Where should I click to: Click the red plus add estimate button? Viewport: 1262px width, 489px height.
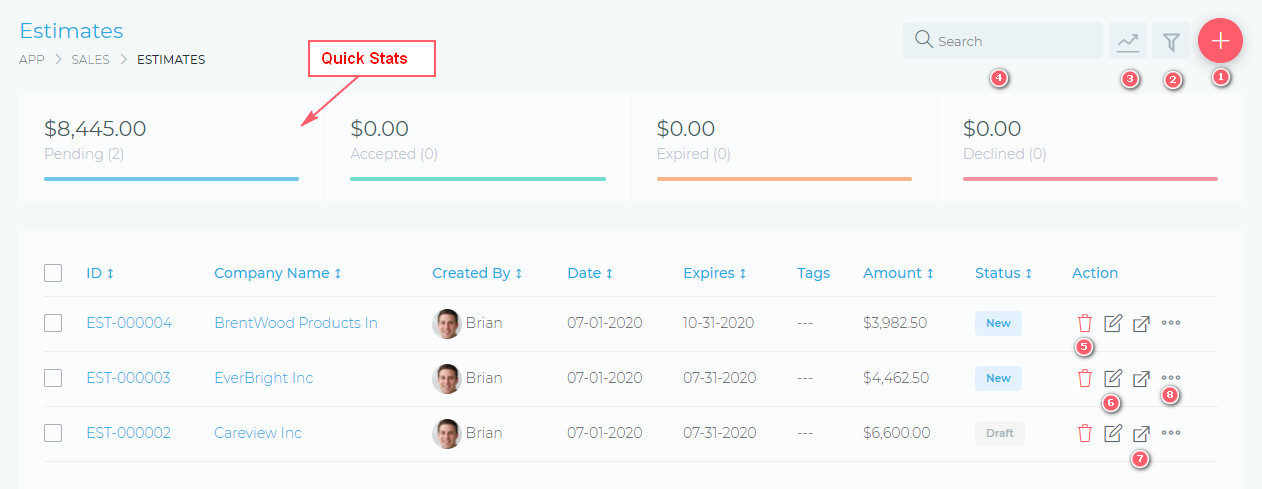pos(1219,41)
